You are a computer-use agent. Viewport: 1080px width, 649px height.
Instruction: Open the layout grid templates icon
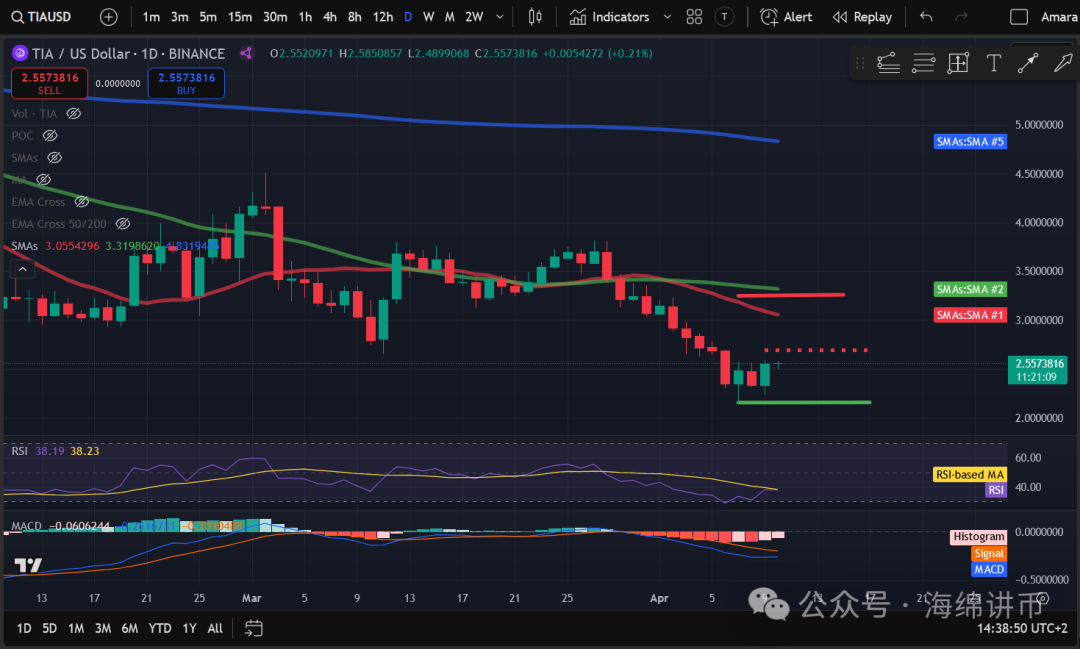click(694, 17)
